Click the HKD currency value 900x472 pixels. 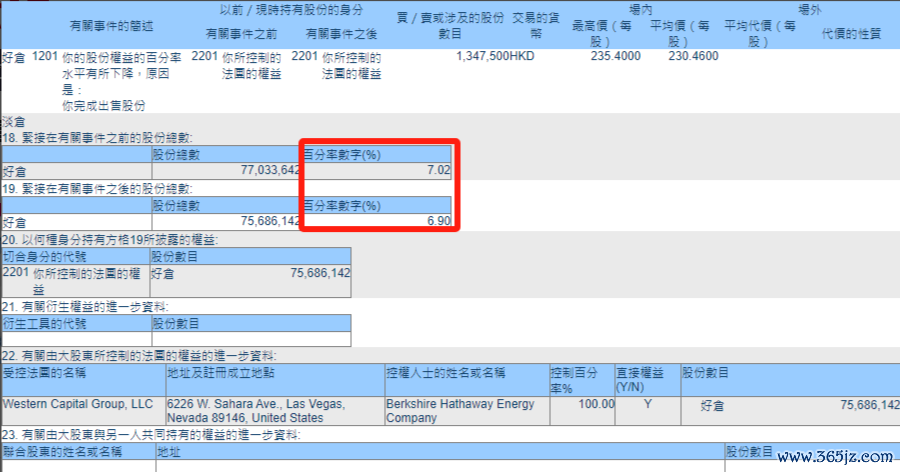point(523,58)
